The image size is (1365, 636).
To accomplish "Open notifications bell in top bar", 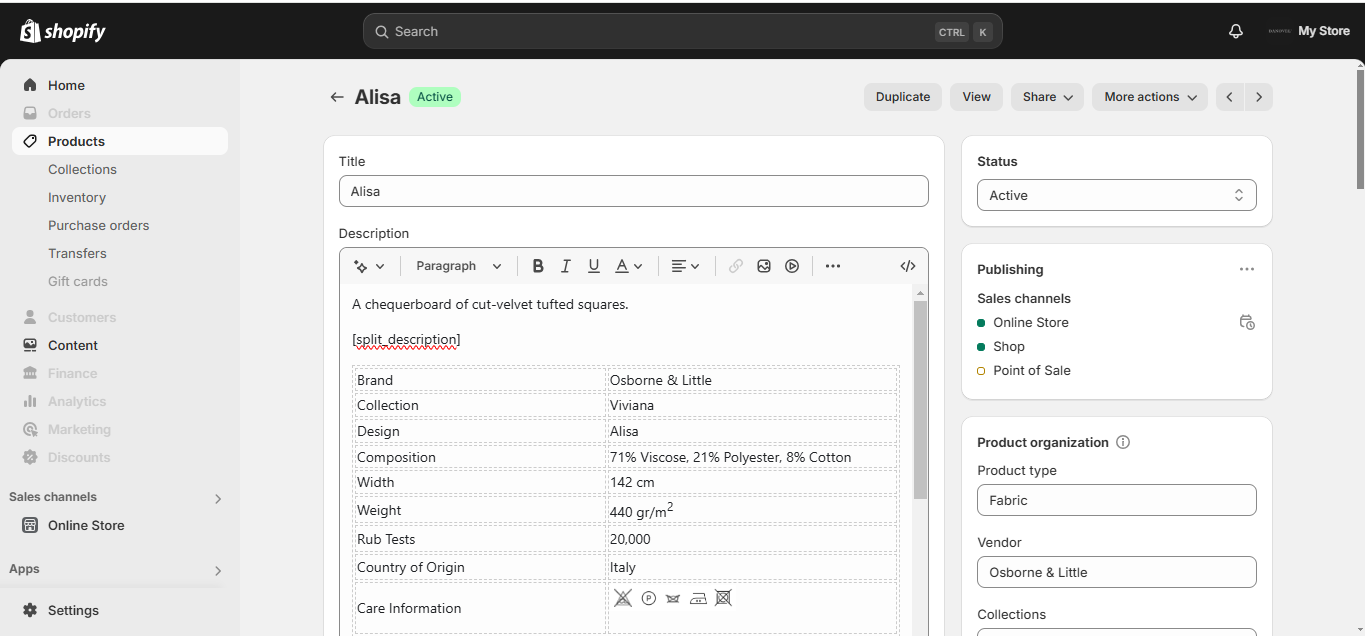I will pos(1236,31).
